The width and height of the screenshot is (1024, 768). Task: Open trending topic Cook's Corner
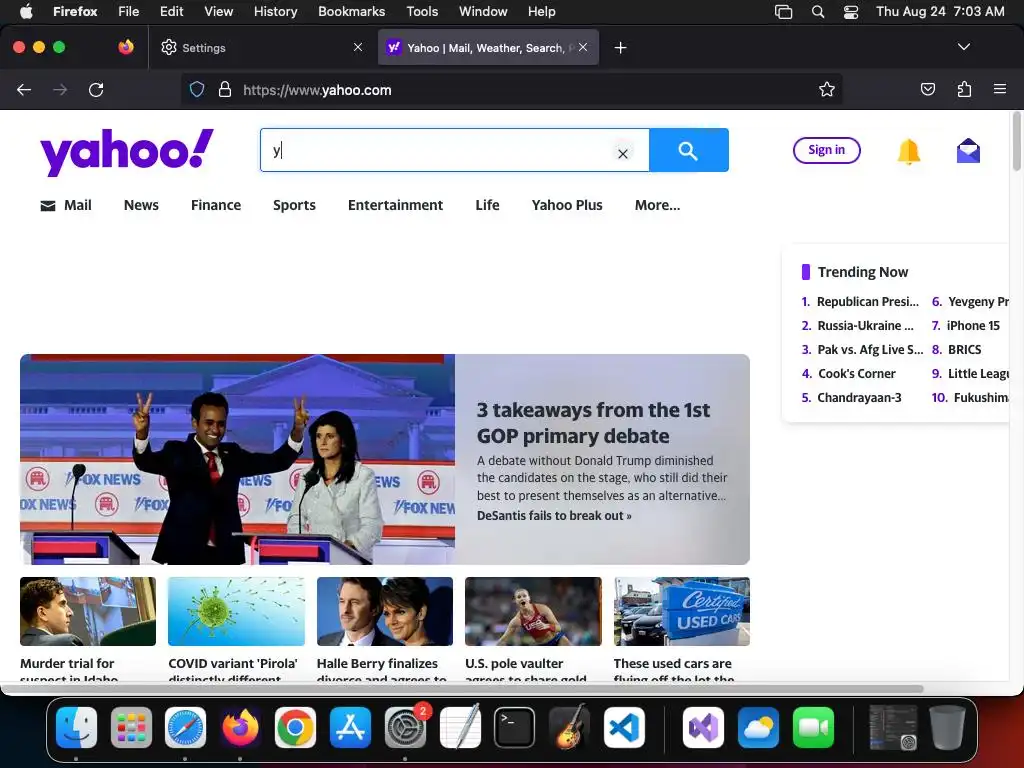pos(857,374)
